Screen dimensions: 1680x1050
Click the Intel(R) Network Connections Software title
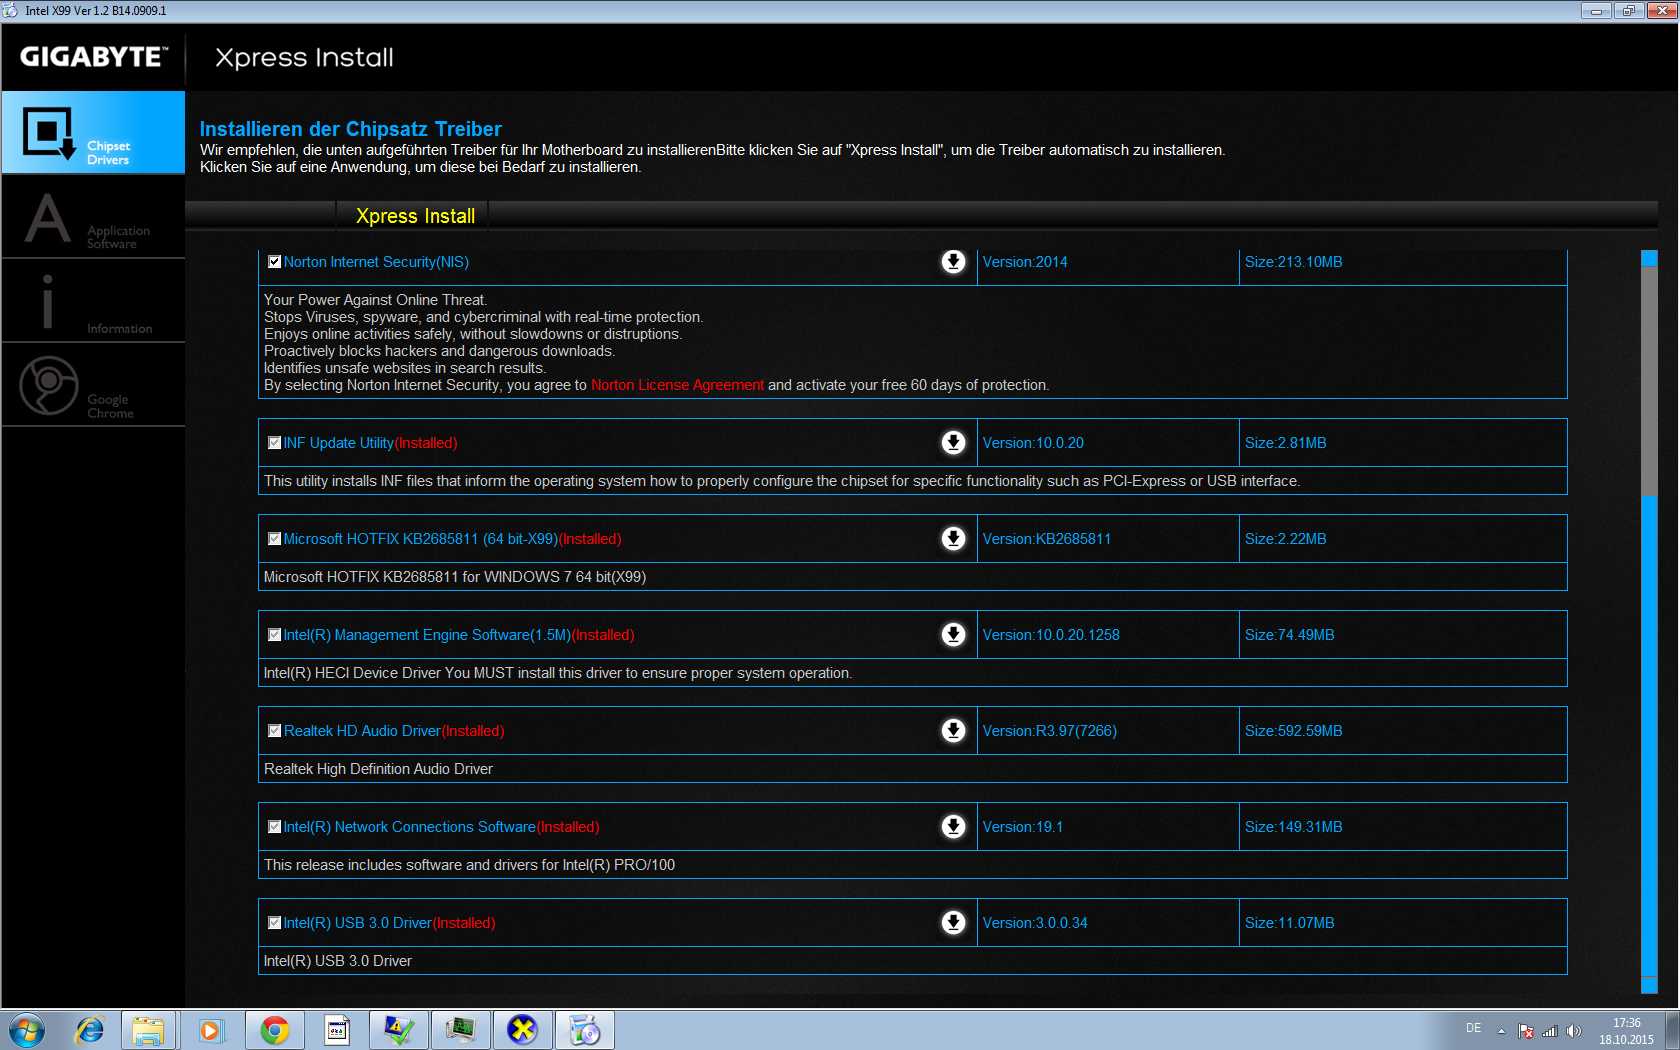tap(410, 827)
